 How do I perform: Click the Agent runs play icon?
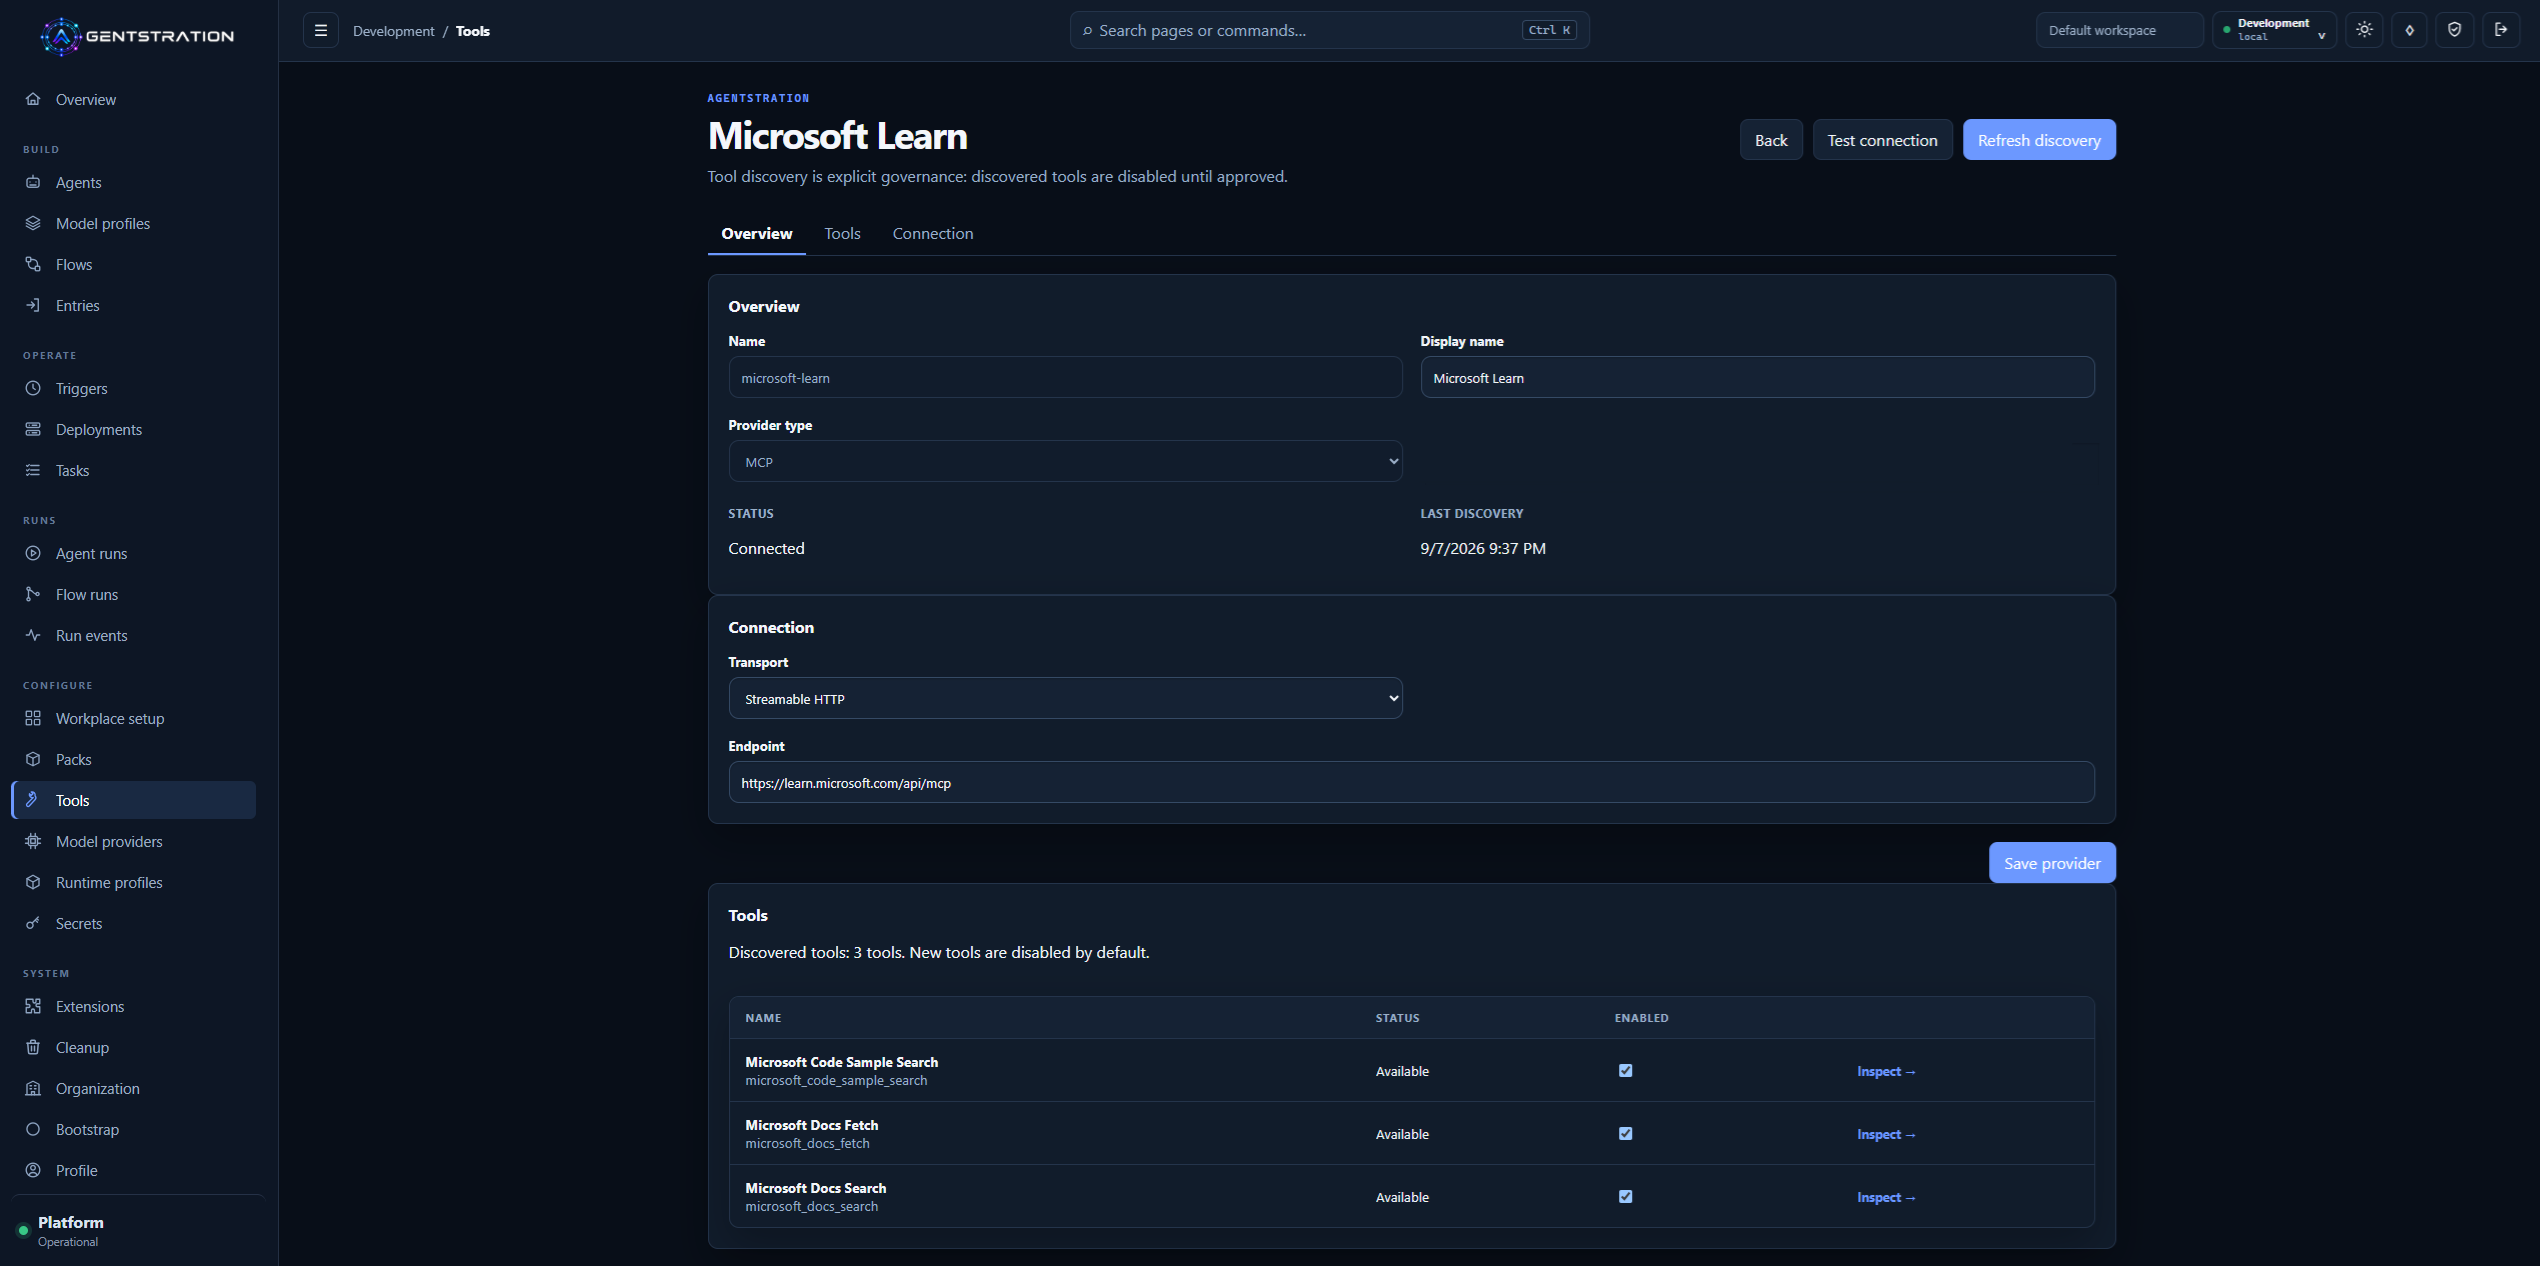coord(33,553)
